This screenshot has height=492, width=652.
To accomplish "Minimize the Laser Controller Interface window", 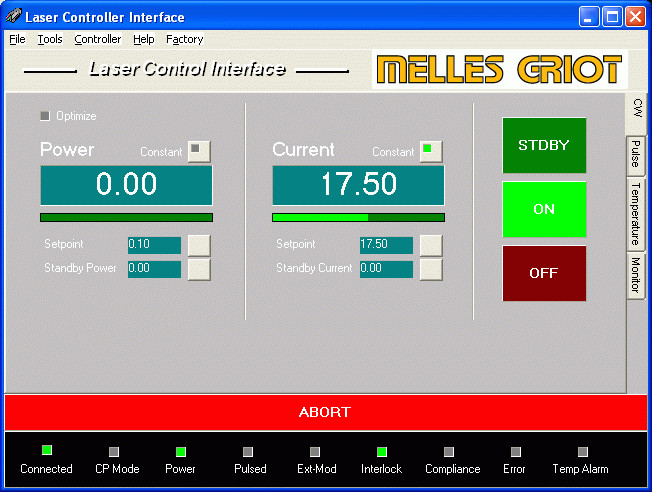I will click(589, 17).
